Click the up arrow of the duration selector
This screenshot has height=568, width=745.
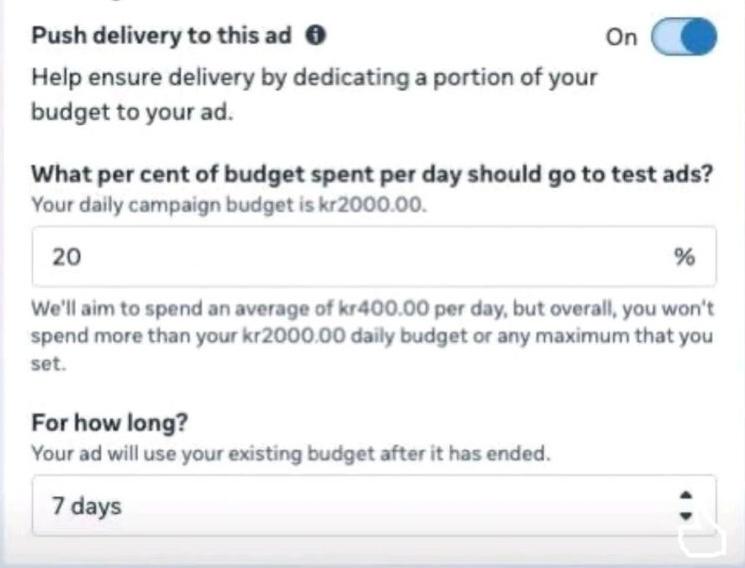click(x=685, y=496)
